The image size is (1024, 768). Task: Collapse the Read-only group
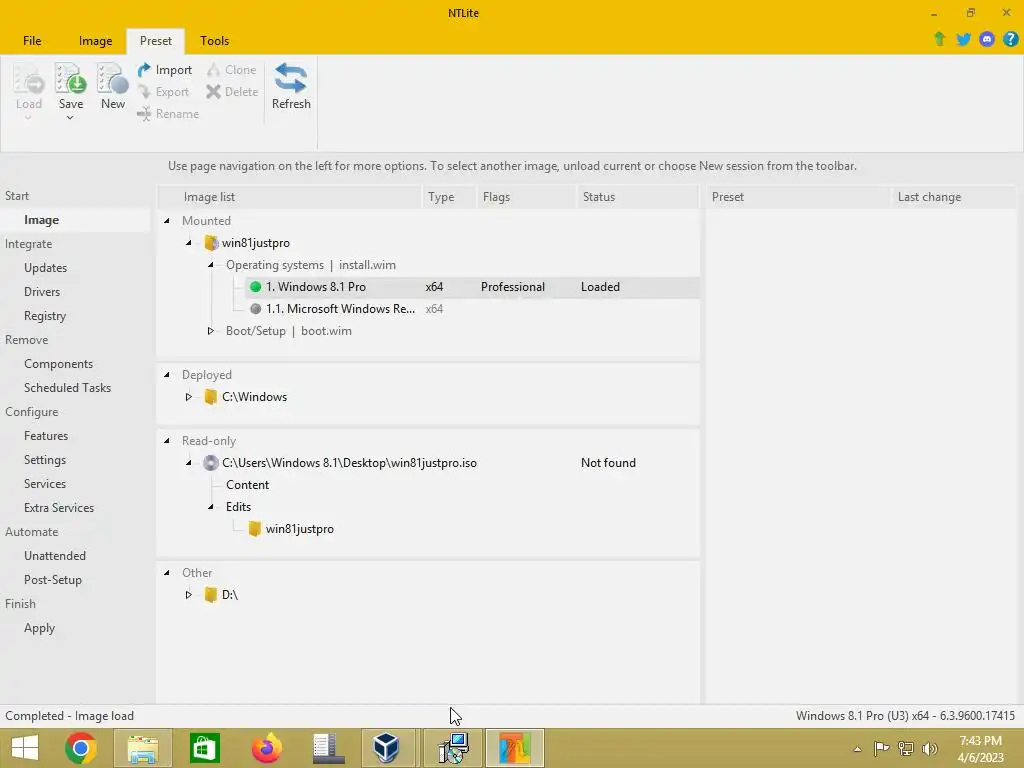(167, 441)
